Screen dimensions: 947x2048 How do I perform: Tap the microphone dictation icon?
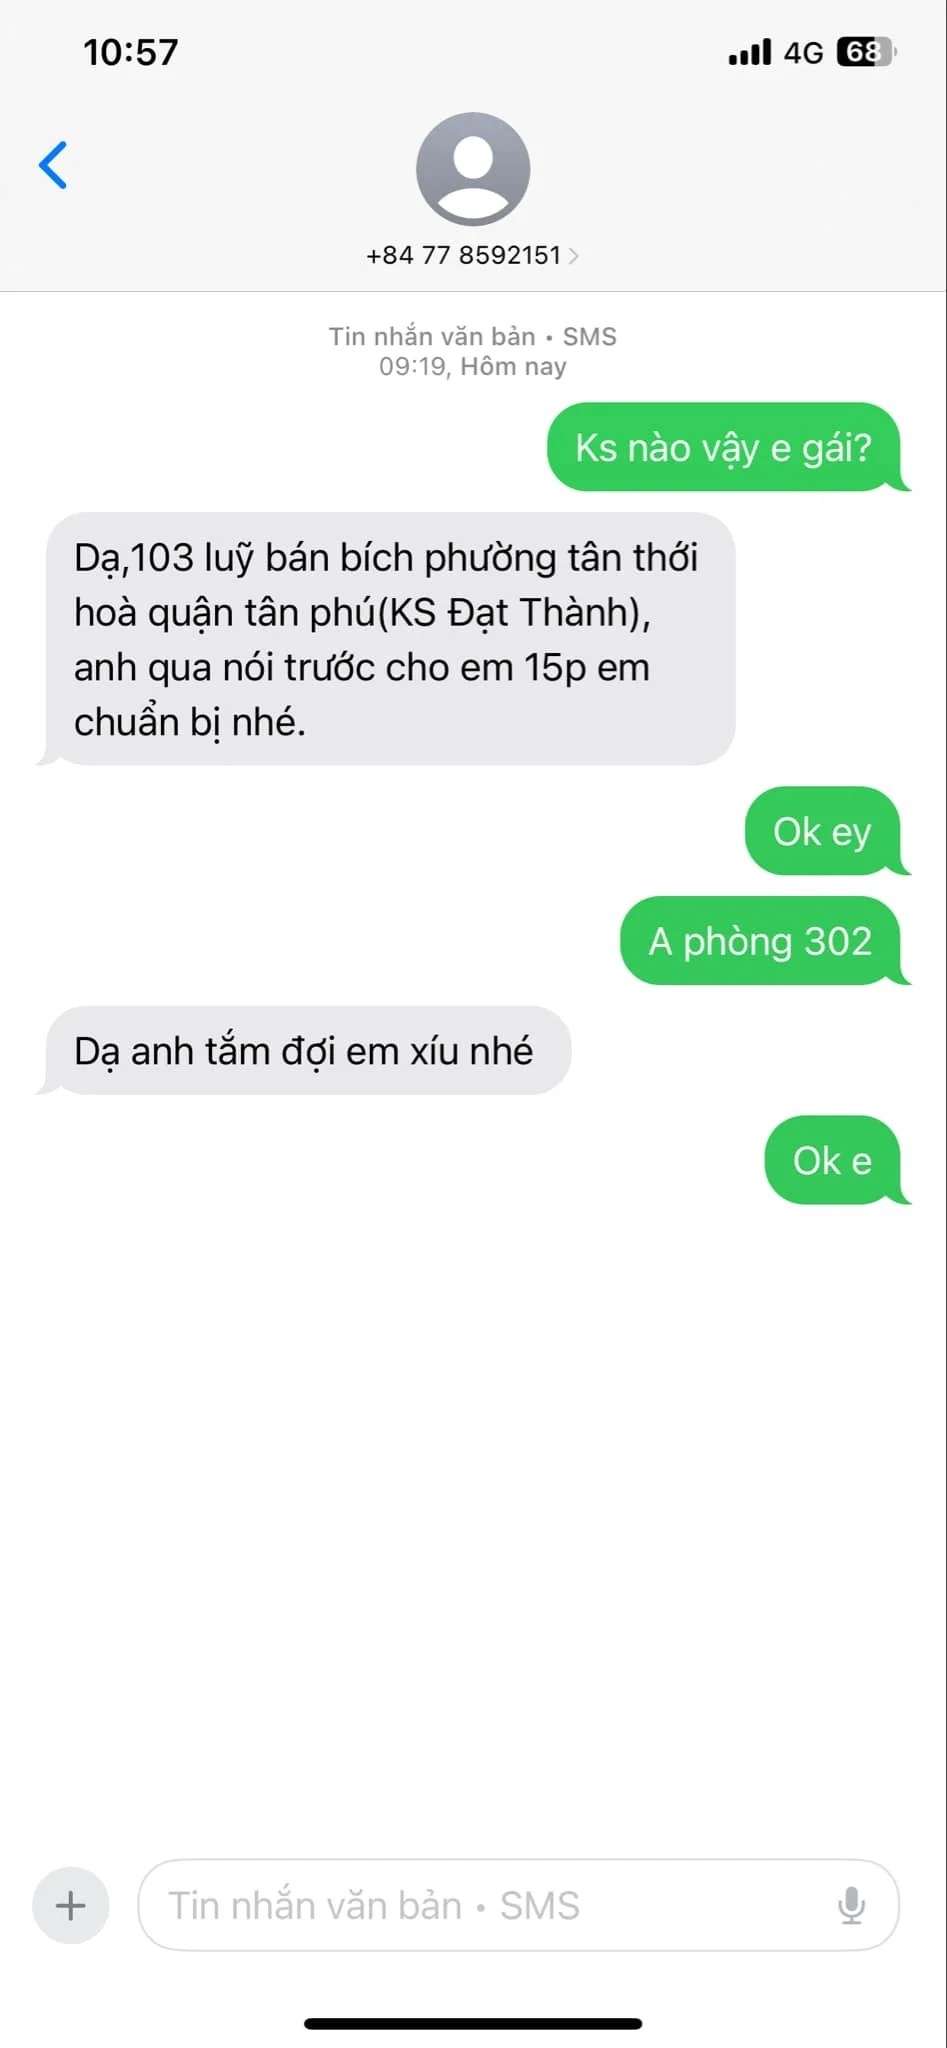pos(851,1905)
